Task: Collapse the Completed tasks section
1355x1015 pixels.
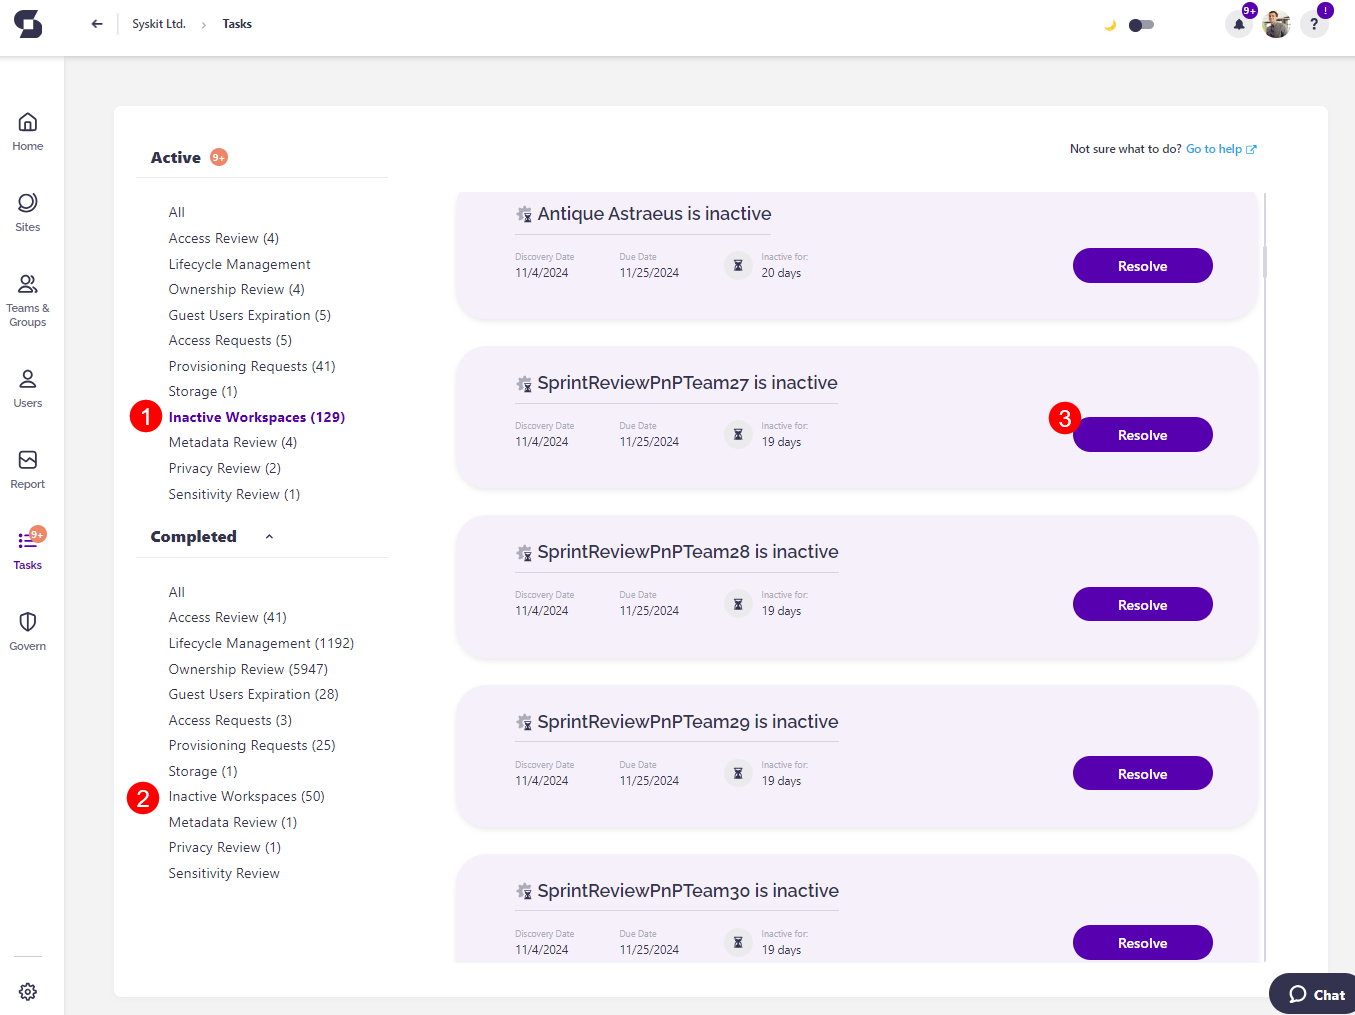Action: (268, 536)
